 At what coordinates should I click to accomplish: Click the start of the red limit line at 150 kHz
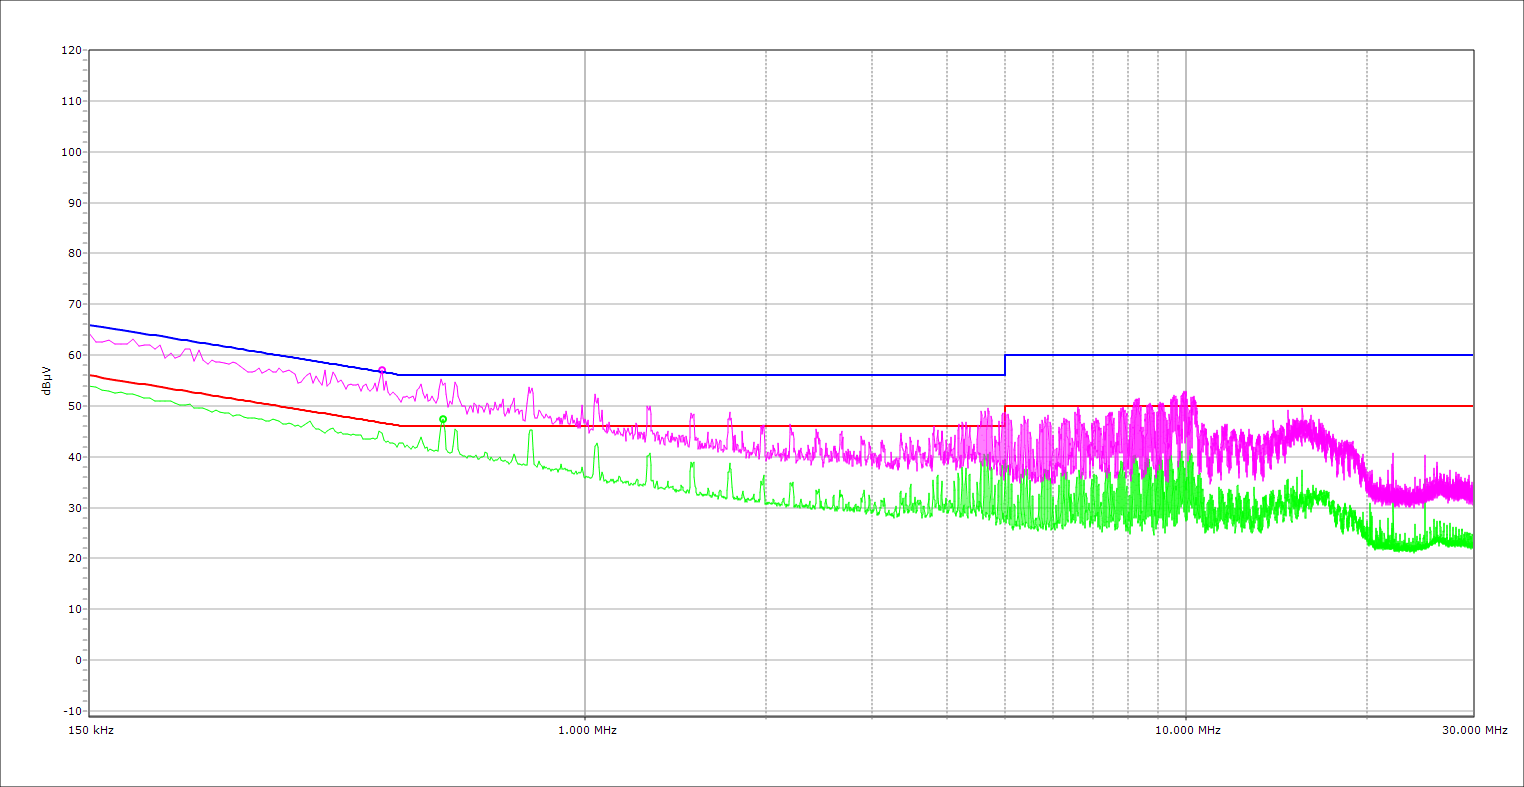91,375
